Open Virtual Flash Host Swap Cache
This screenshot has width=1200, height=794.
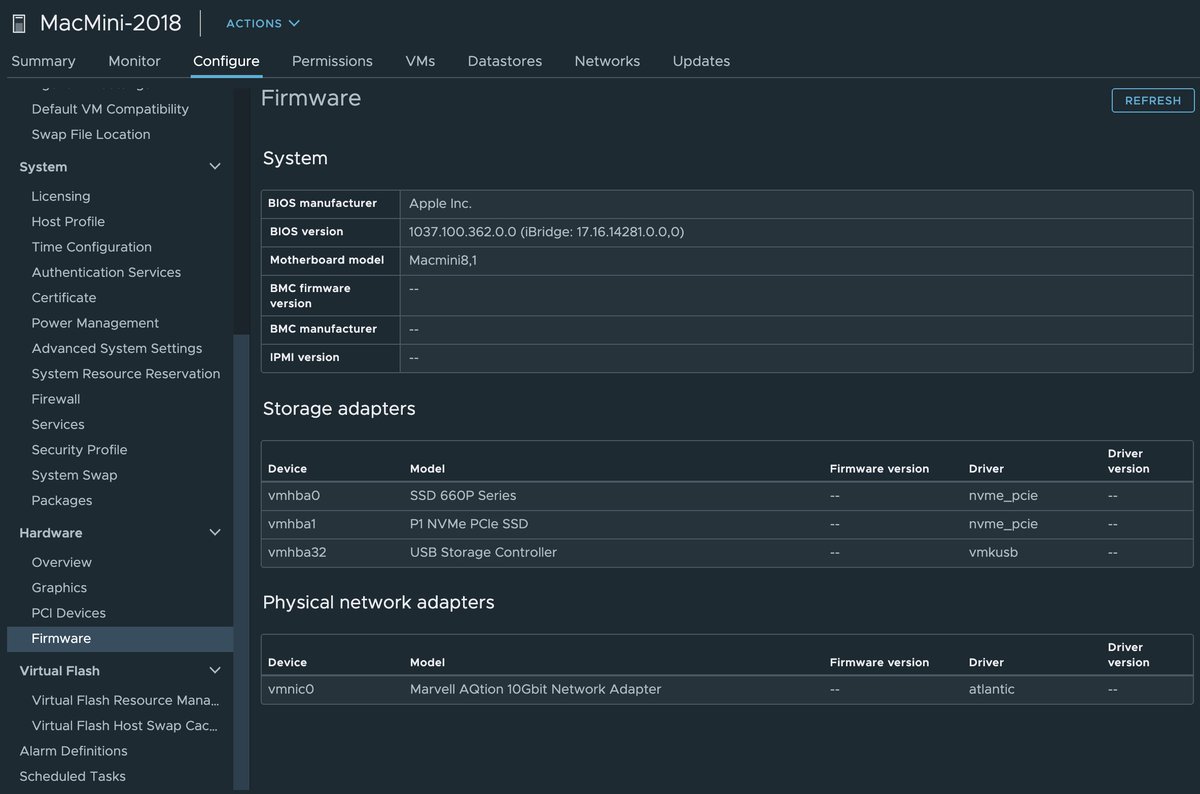tap(125, 726)
